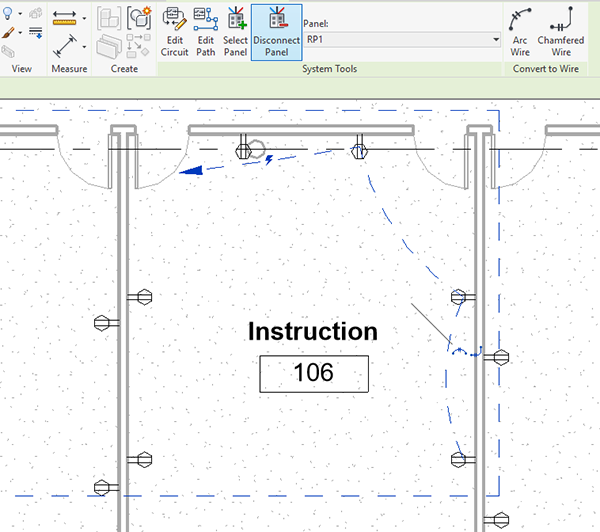Image resolution: width=600 pixels, height=532 pixels.
Task: Click the ruler Measure tool
Action: point(65,18)
